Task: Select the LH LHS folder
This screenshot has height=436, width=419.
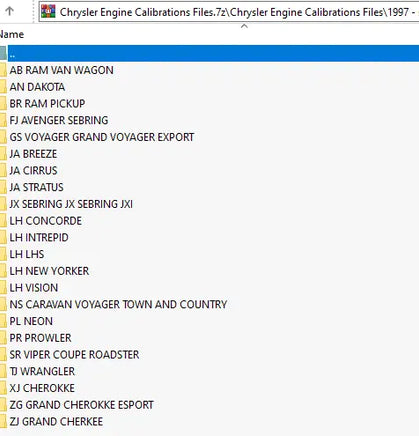Action: point(27,254)
